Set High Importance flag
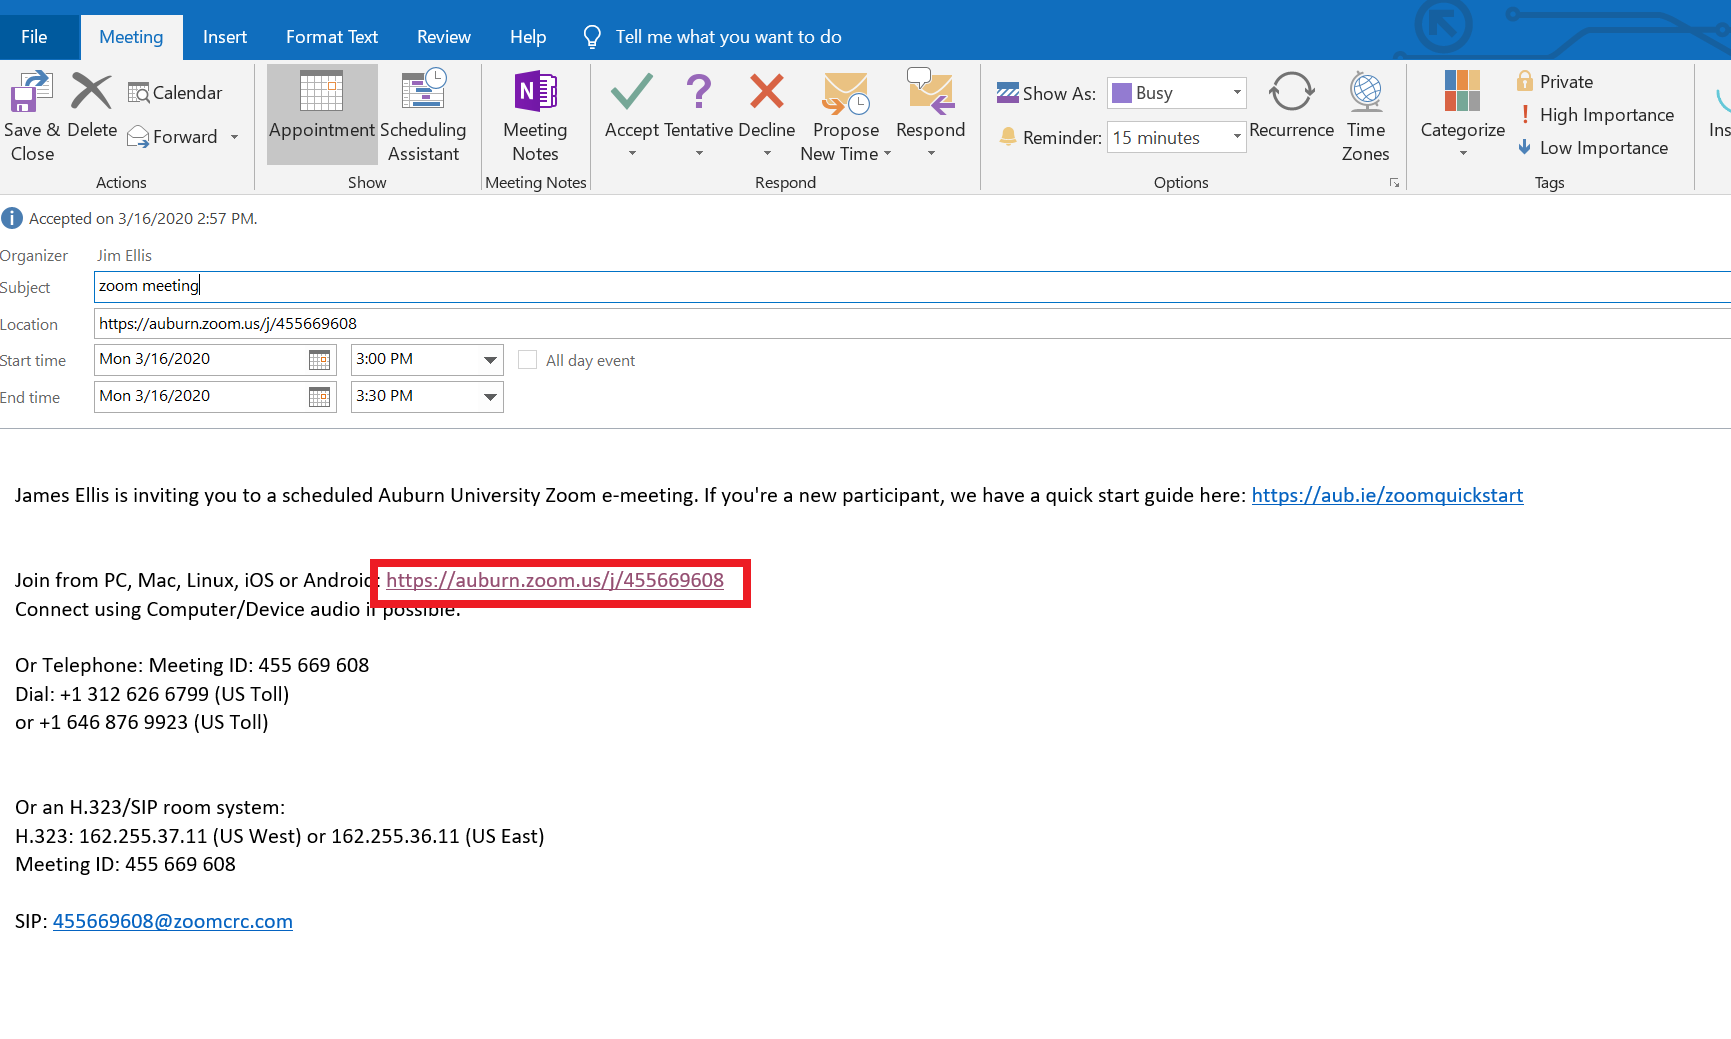The image size is (1731, 1039). 1596,115
